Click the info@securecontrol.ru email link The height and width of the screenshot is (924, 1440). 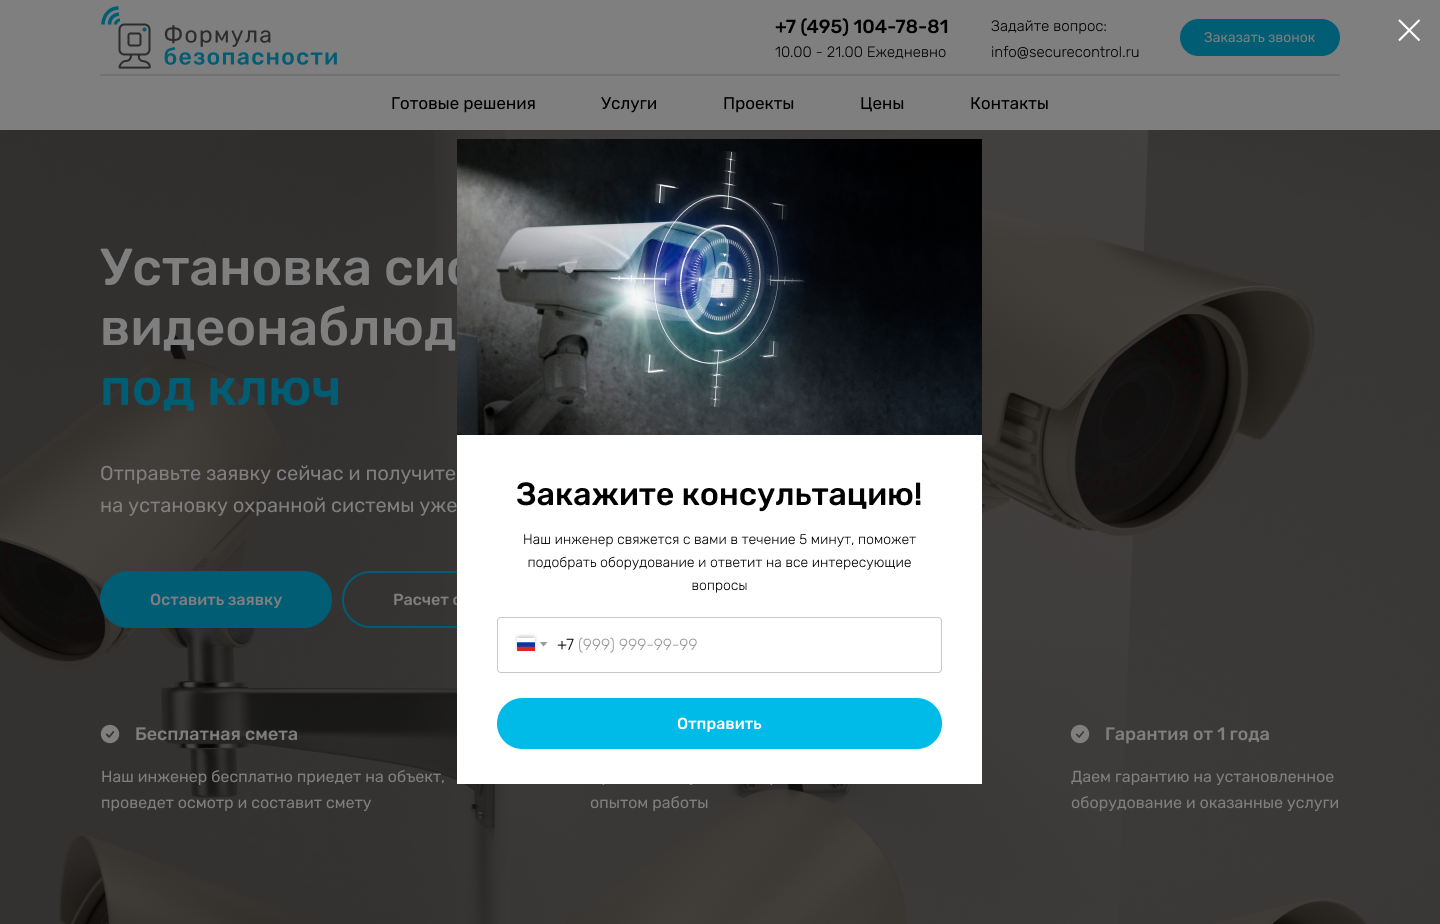(1065, 52)
